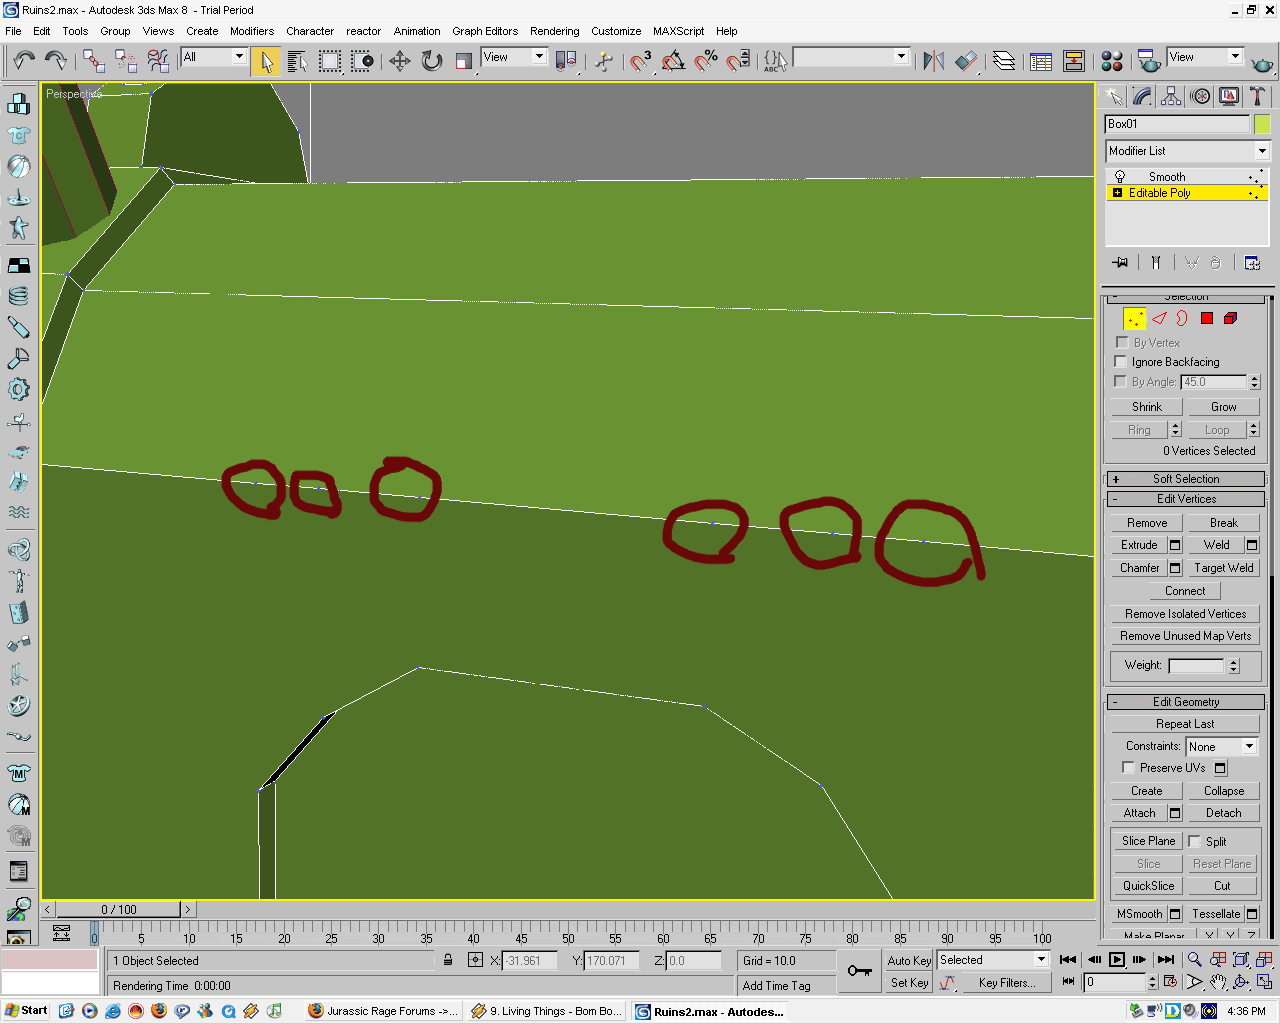Collapse the Edit Vertices rollout
This screenshot has height=1024, width=1280.
coord(1186,499)
